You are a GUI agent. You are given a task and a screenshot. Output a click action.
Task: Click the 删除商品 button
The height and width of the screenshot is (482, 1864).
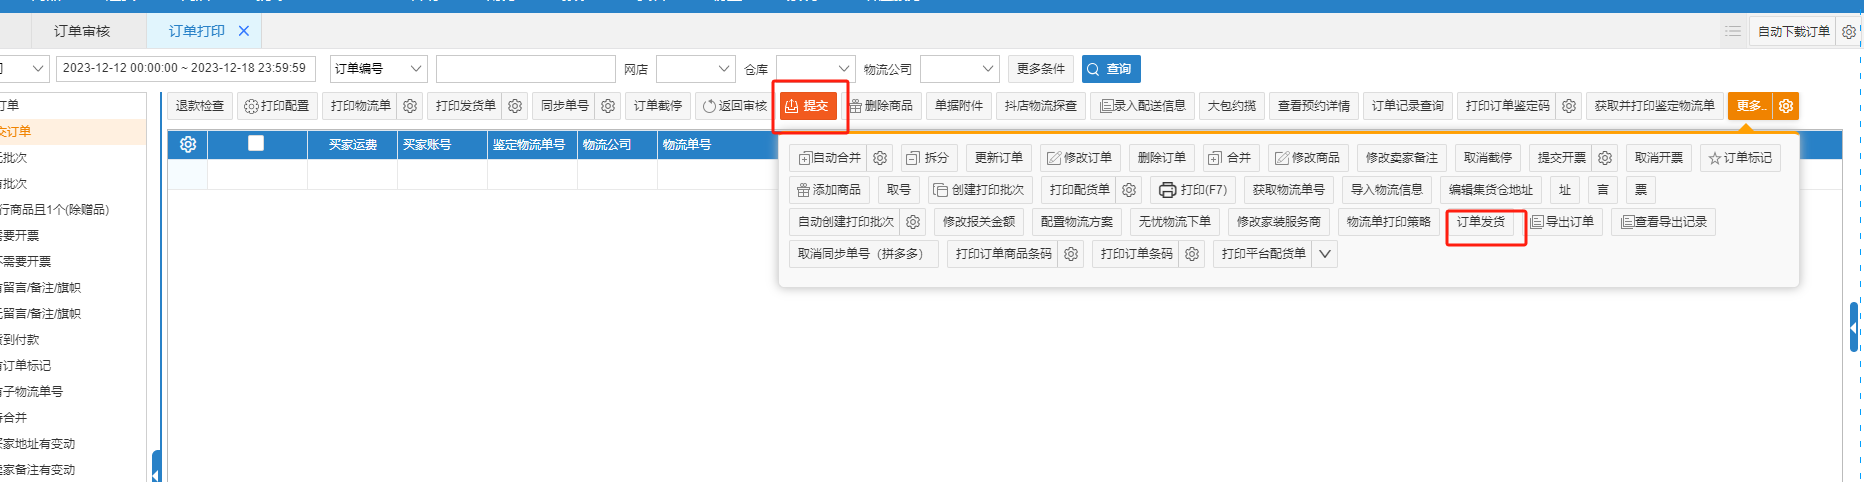pyautogui.click(x=880, y=106)
